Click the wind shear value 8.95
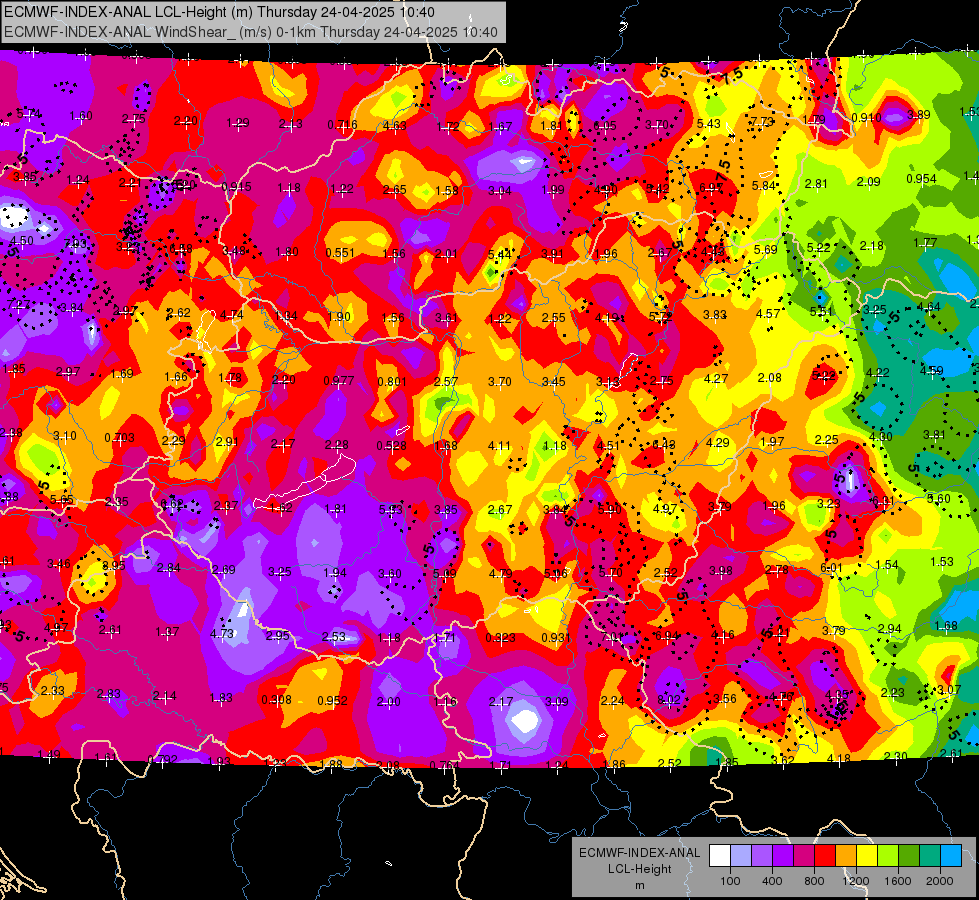Screen dimensions: 979x900 click(114, 565)
